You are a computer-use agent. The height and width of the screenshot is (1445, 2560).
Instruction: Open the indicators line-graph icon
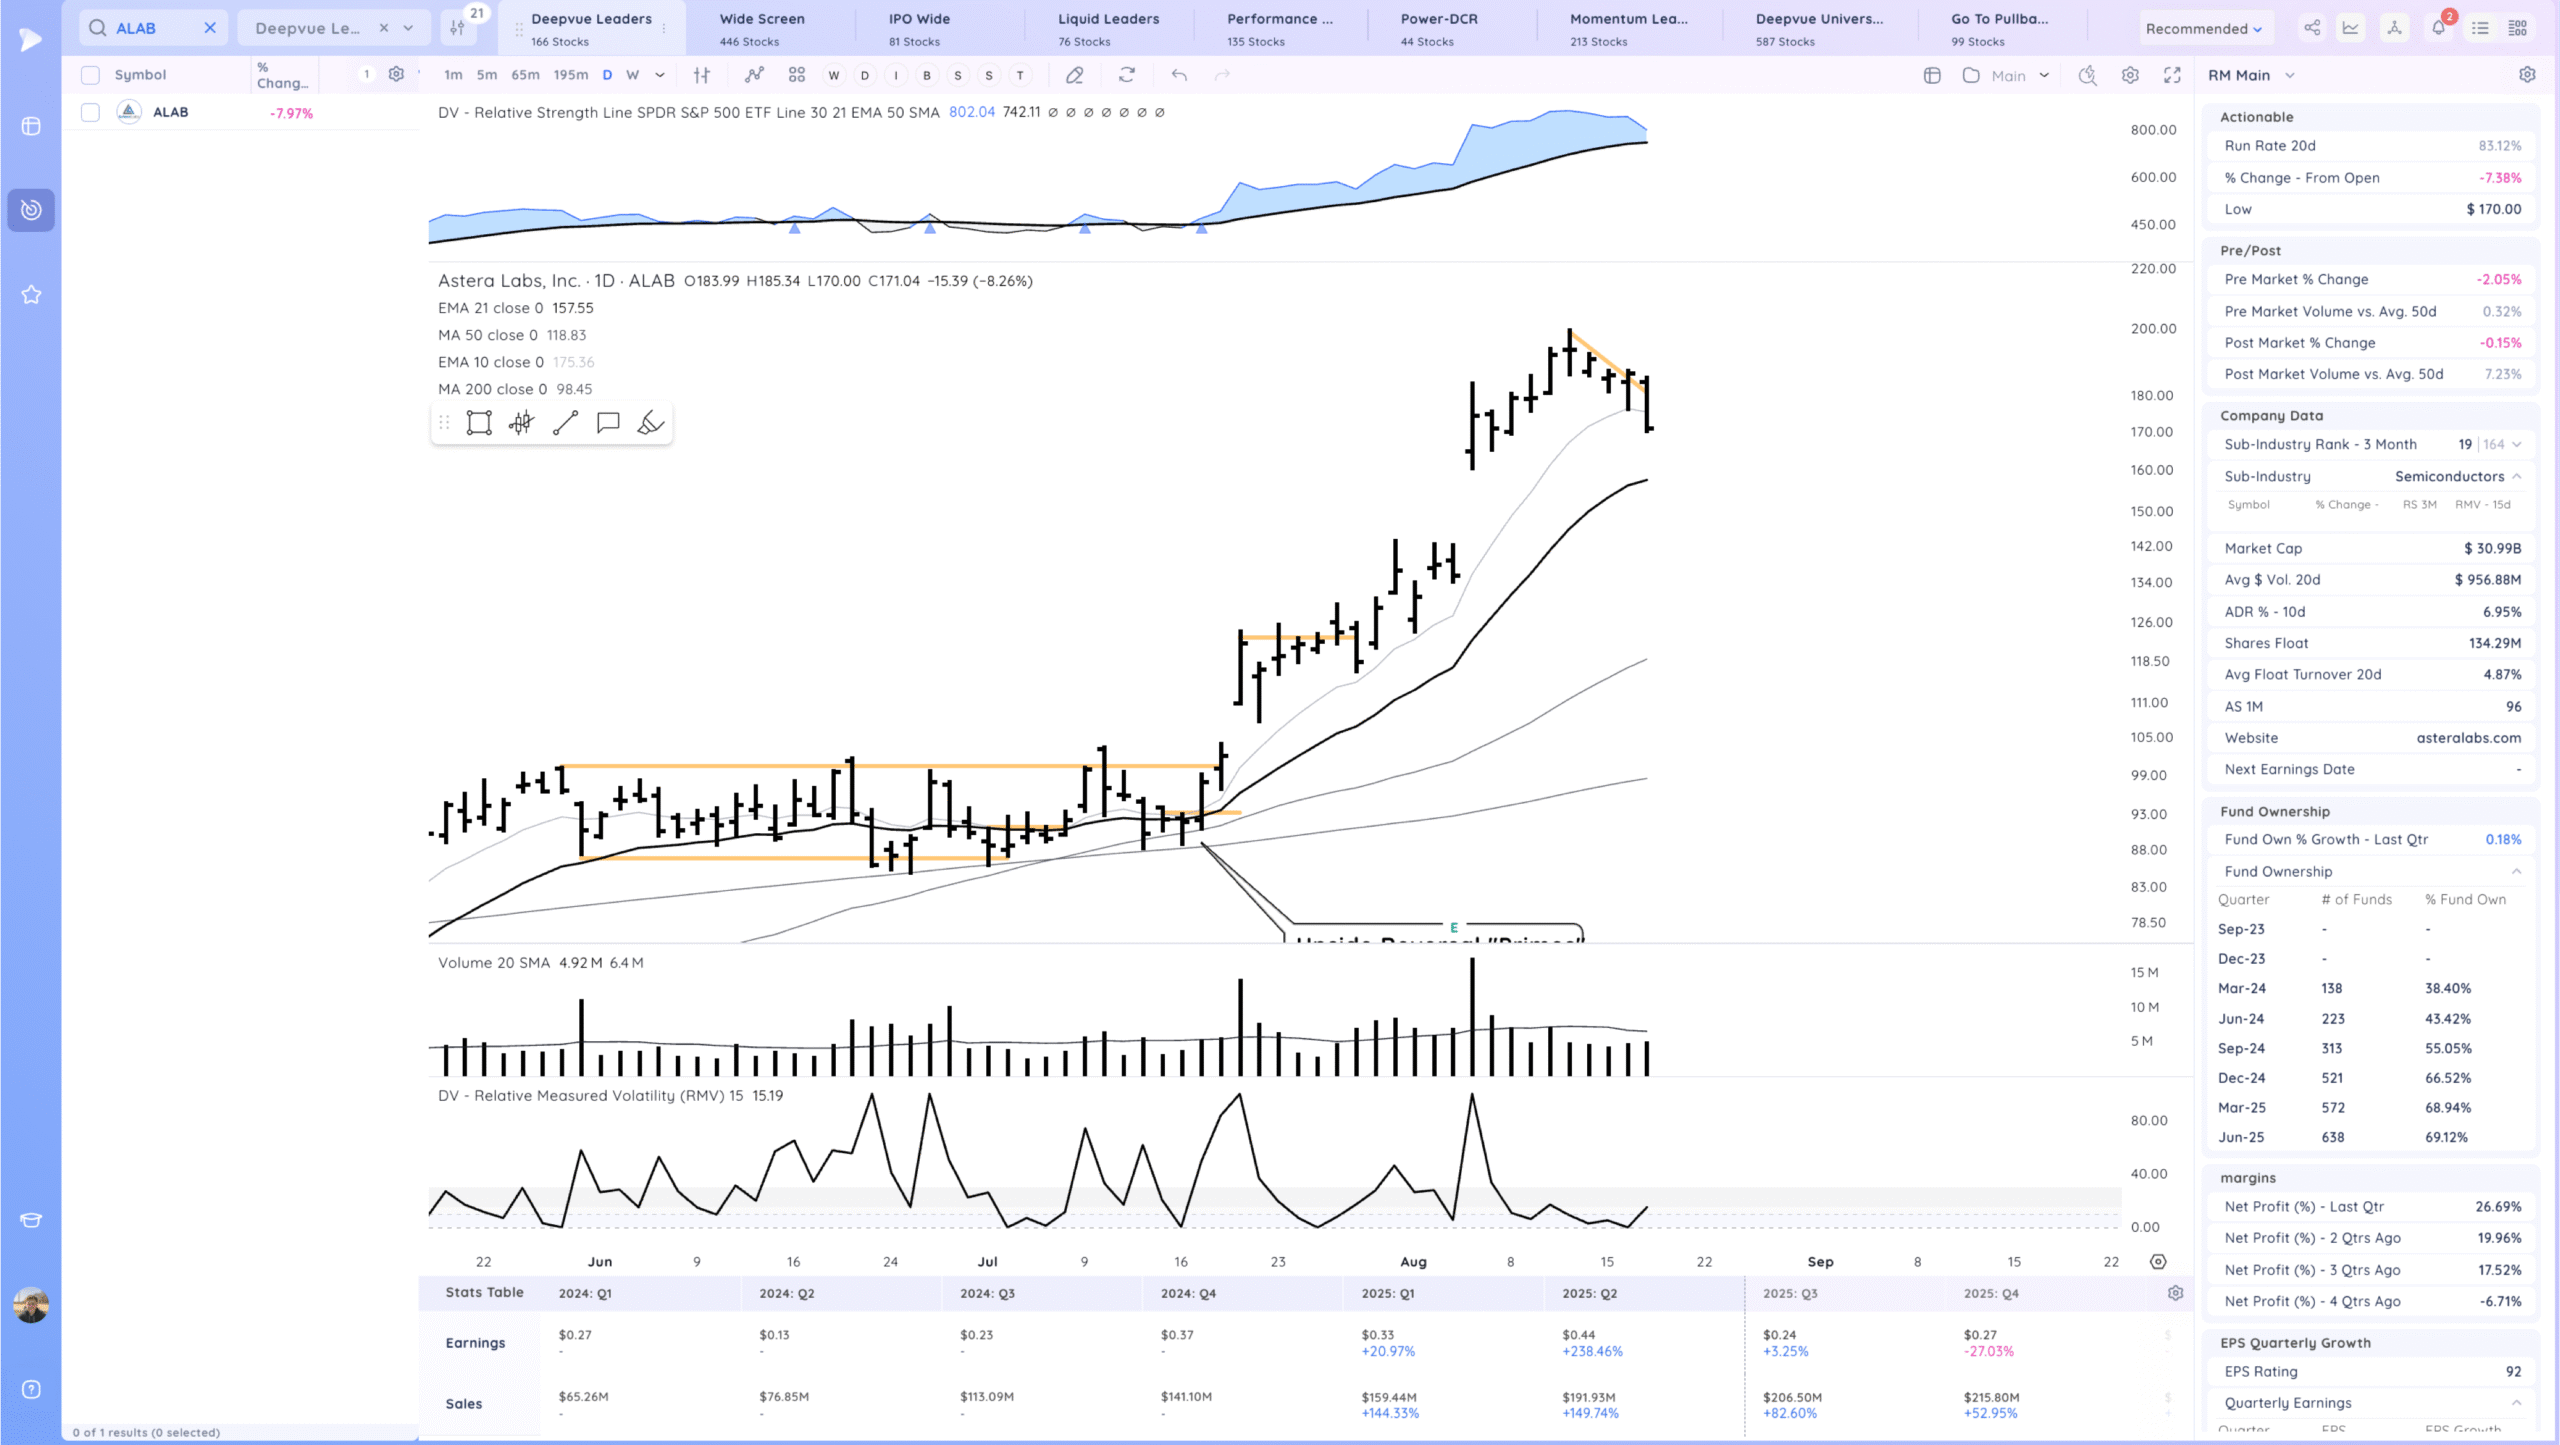754,75
